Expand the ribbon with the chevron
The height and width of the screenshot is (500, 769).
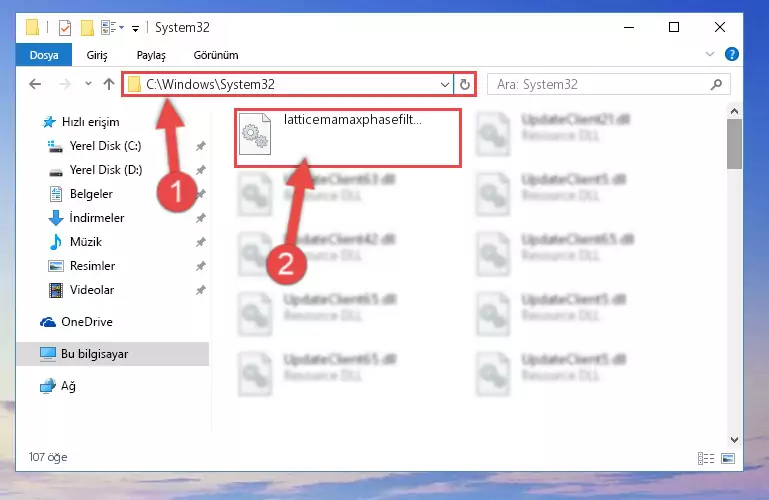709,54
